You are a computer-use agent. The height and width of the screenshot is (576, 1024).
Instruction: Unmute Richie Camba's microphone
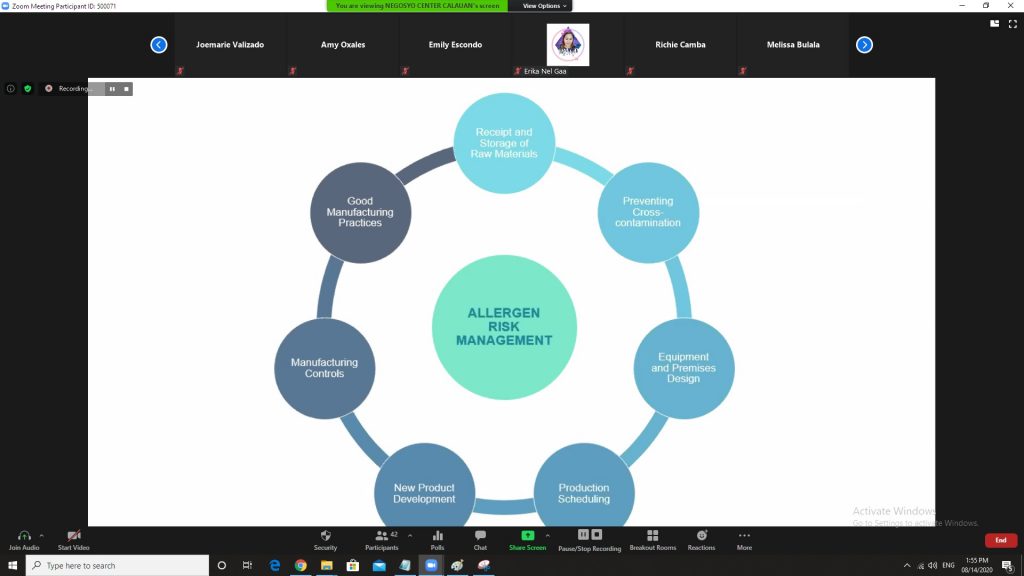click(x=630, y=70)
